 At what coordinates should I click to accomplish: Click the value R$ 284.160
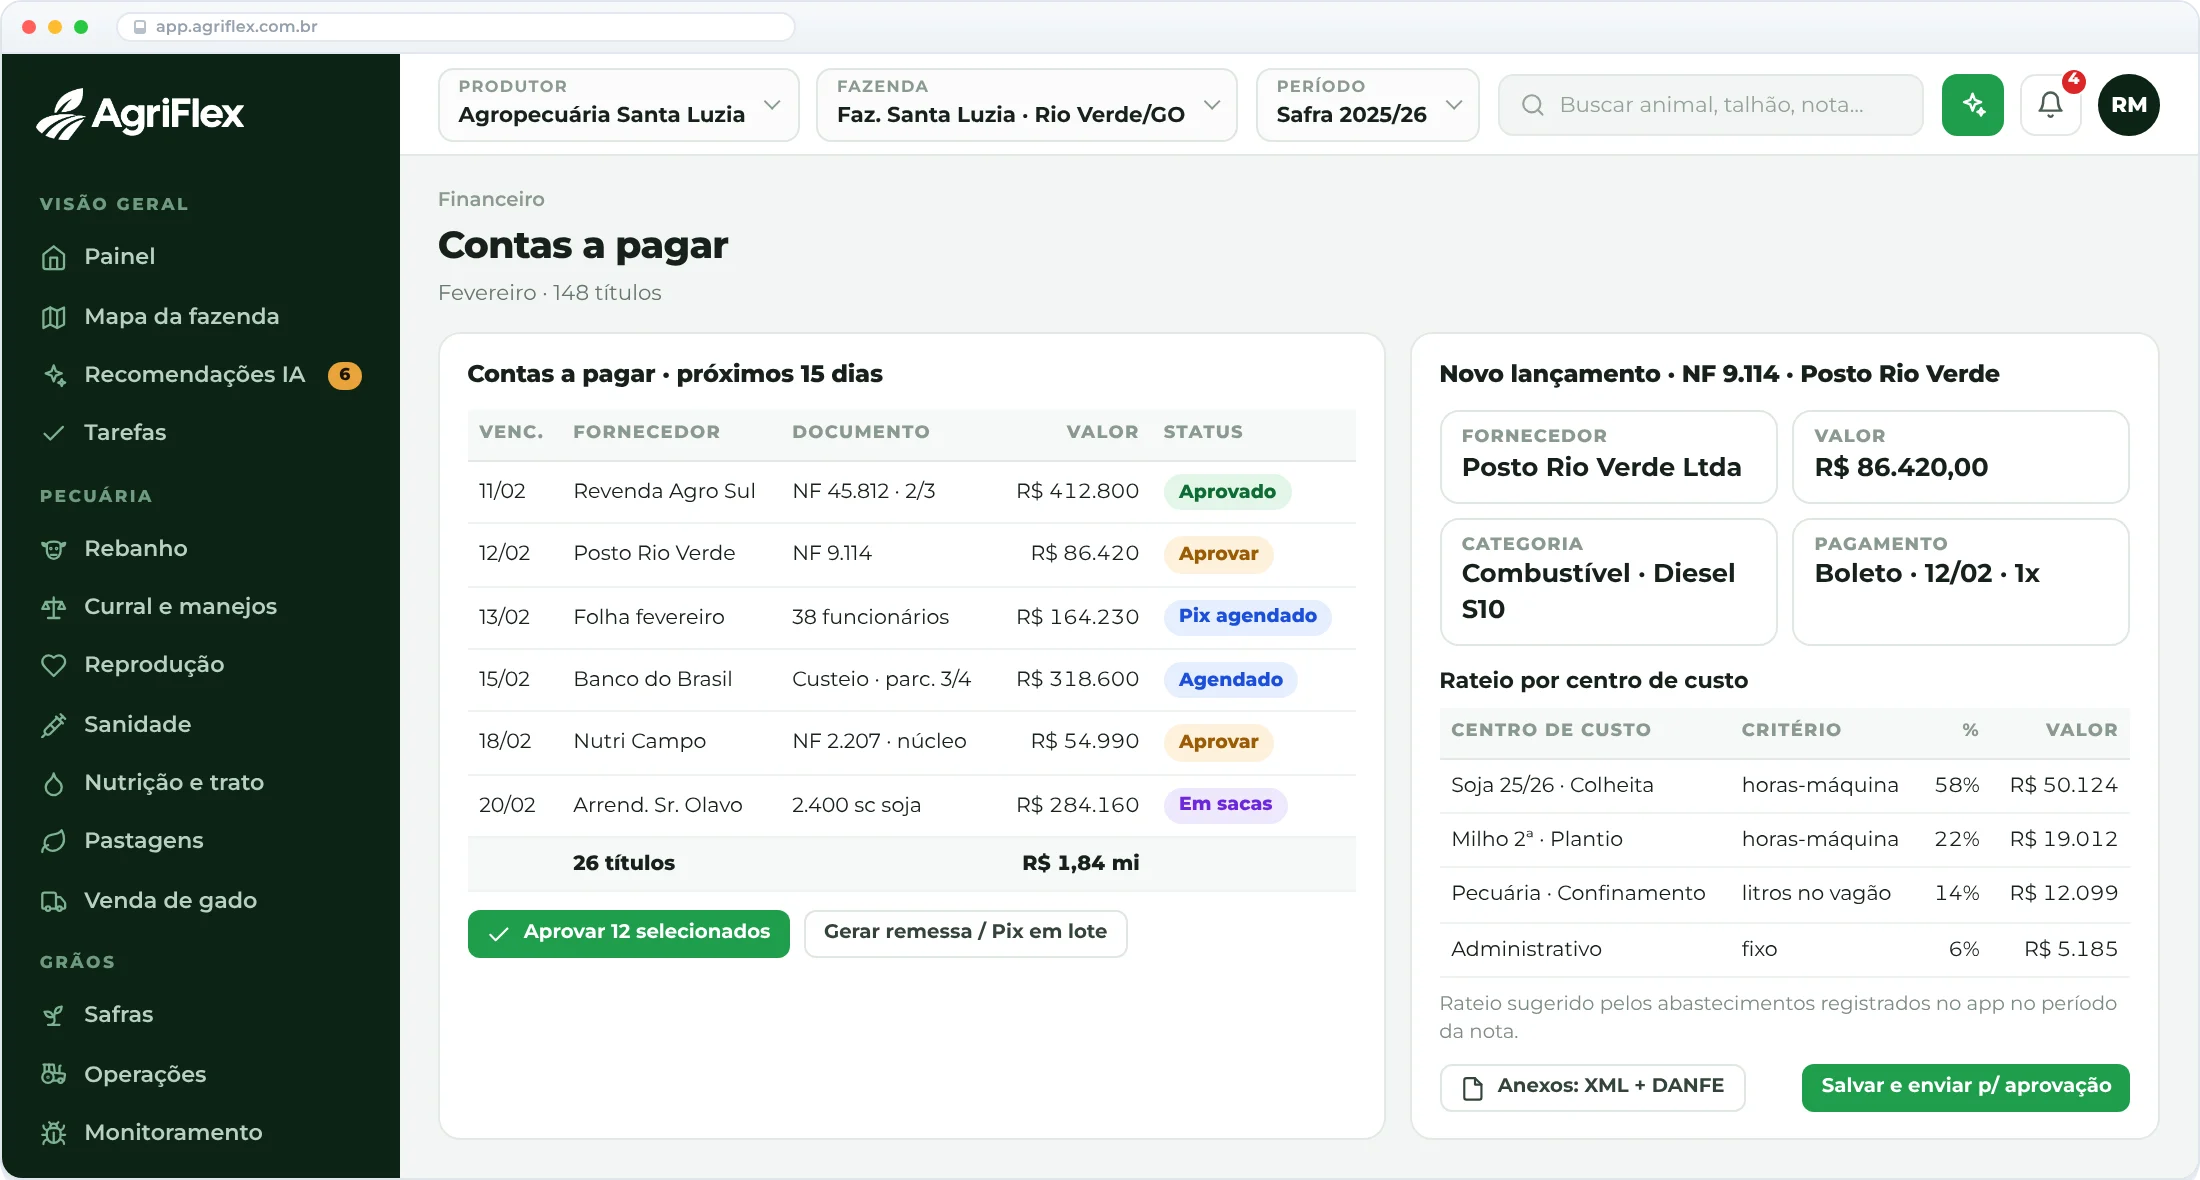pos(1077,805)
